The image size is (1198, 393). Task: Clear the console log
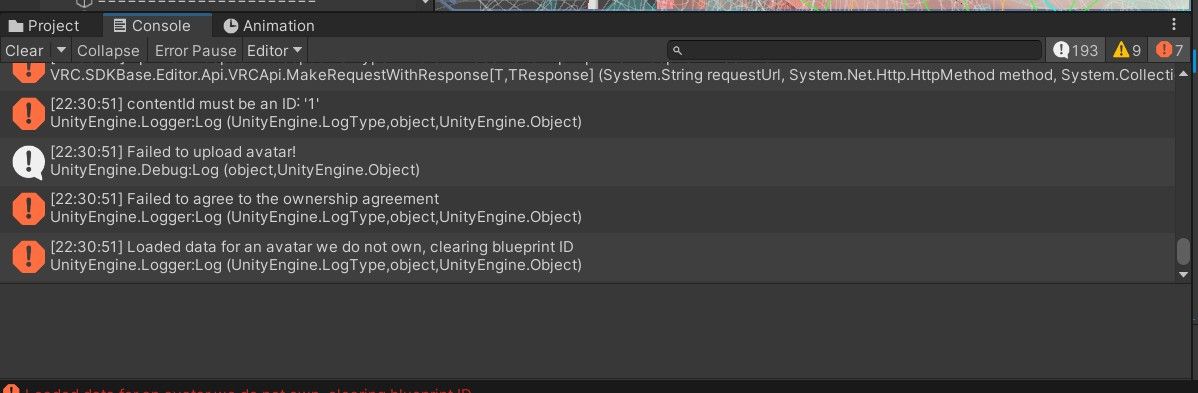(25, 50)
